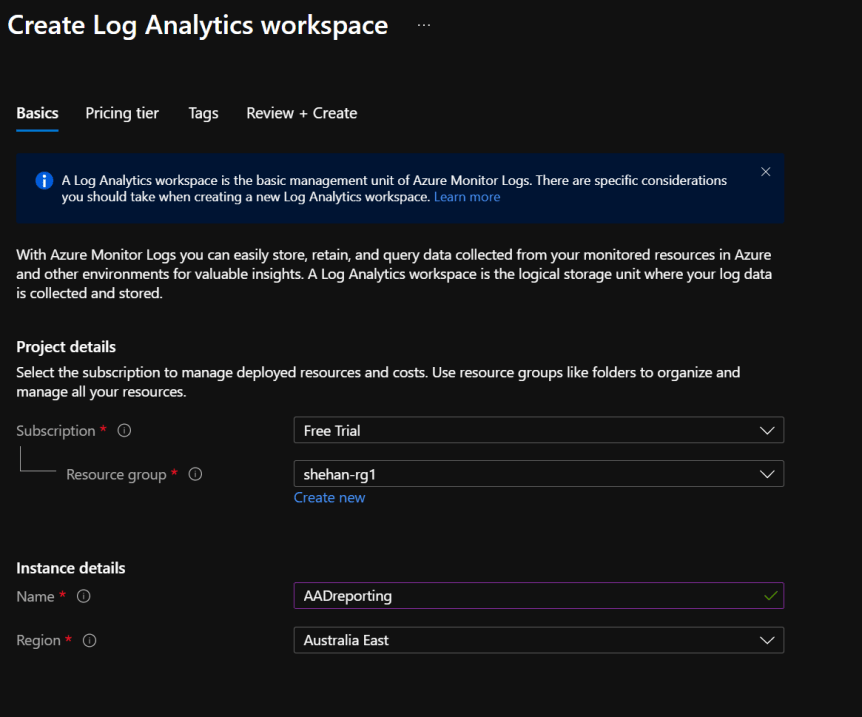The image size is (862, 717).
Task: Click the Project details heading
Action: tap(66, 347)
